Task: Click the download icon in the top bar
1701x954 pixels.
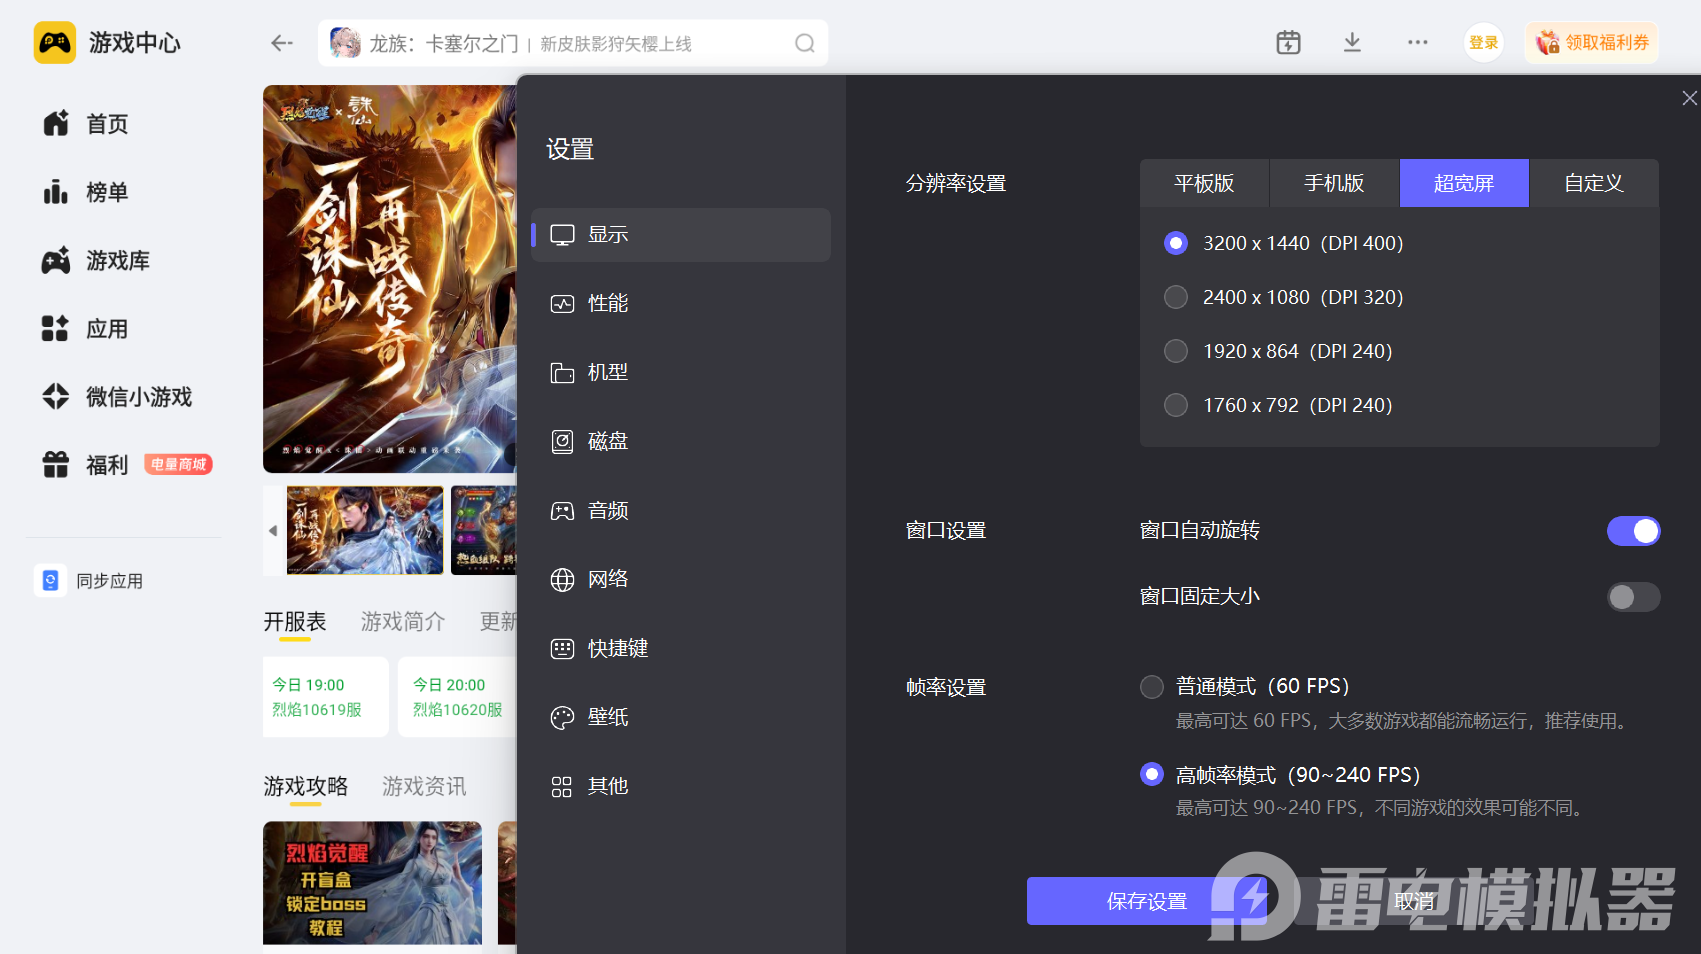Action: pyautogui.click(x=1352, y=42)
